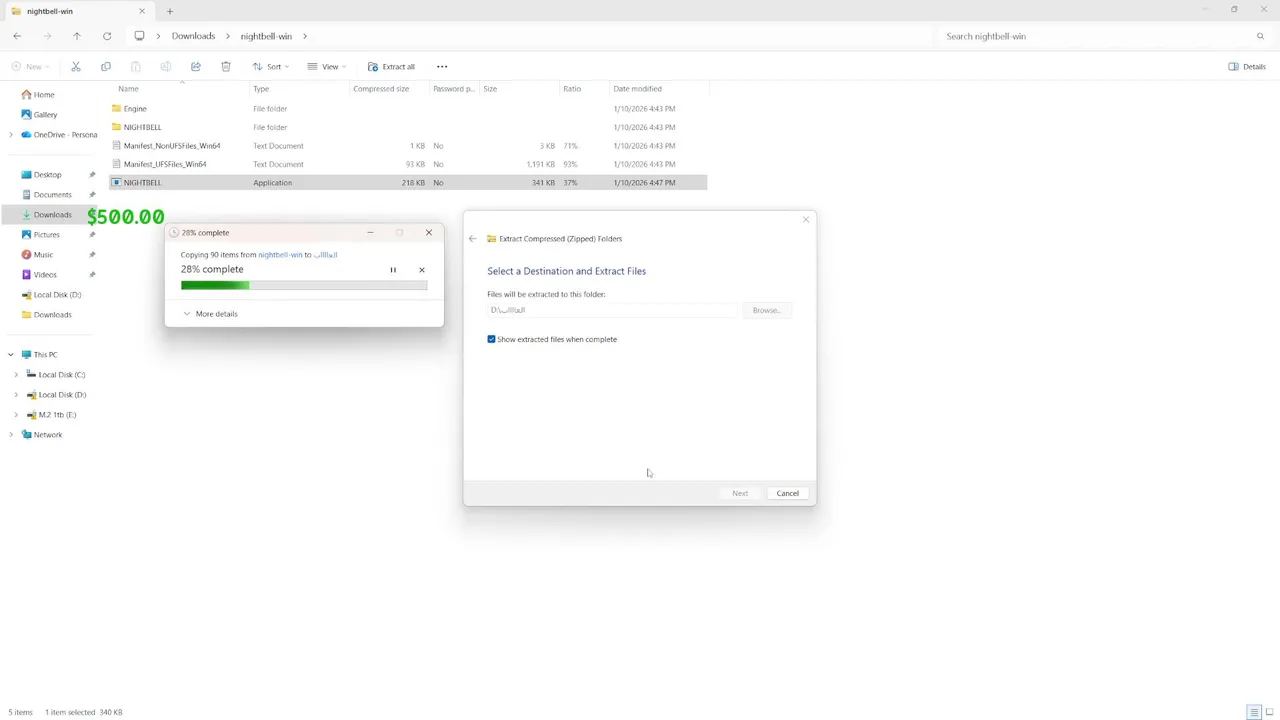Open the Sort dropdown
Image resolution: width=1280 pixels, height=720 pixels.
click(270, 67)
